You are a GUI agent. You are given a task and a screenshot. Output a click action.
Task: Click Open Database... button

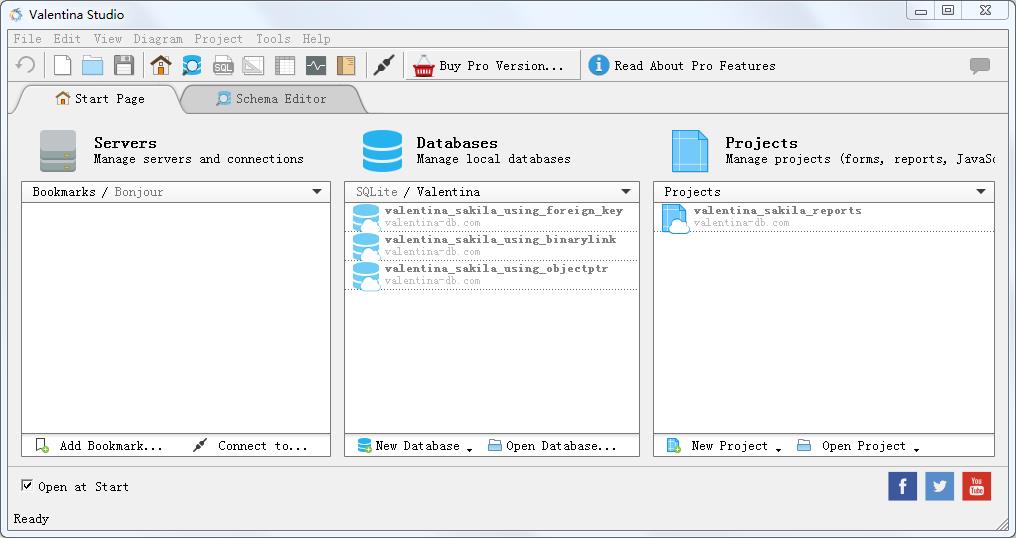552,446
